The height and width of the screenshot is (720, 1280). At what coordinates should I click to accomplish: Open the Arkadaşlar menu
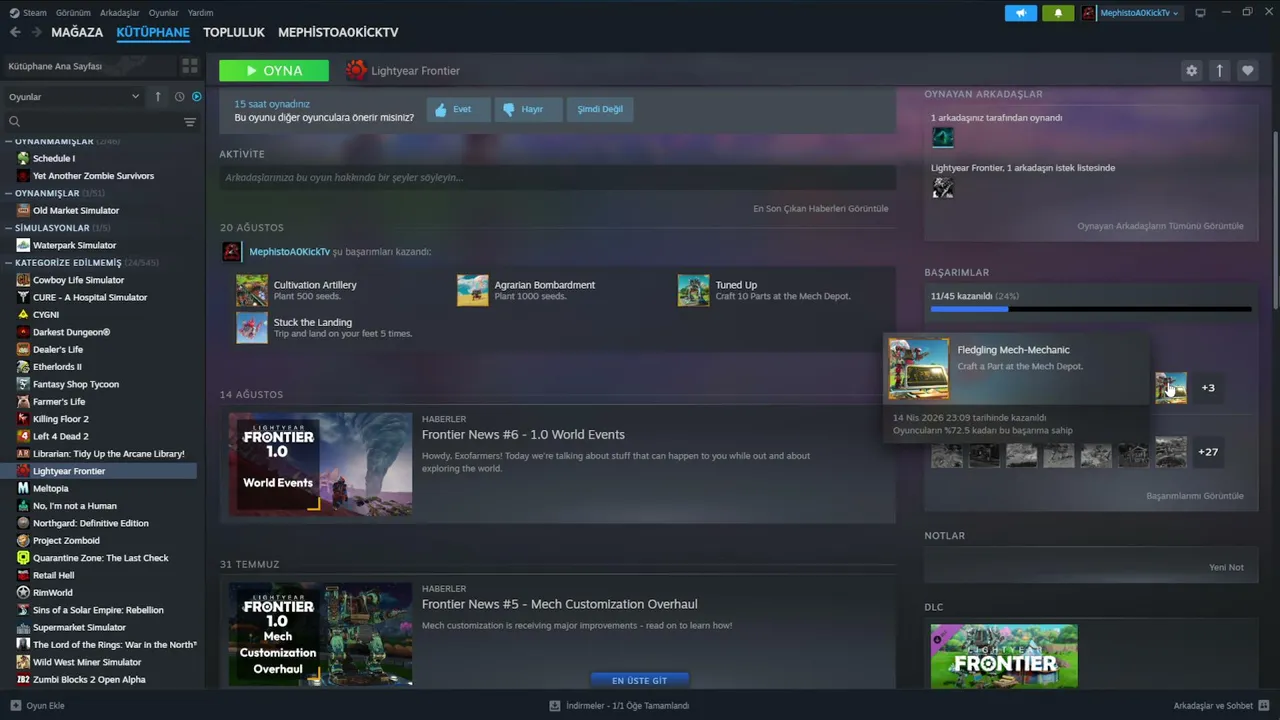tap(120, 13)
